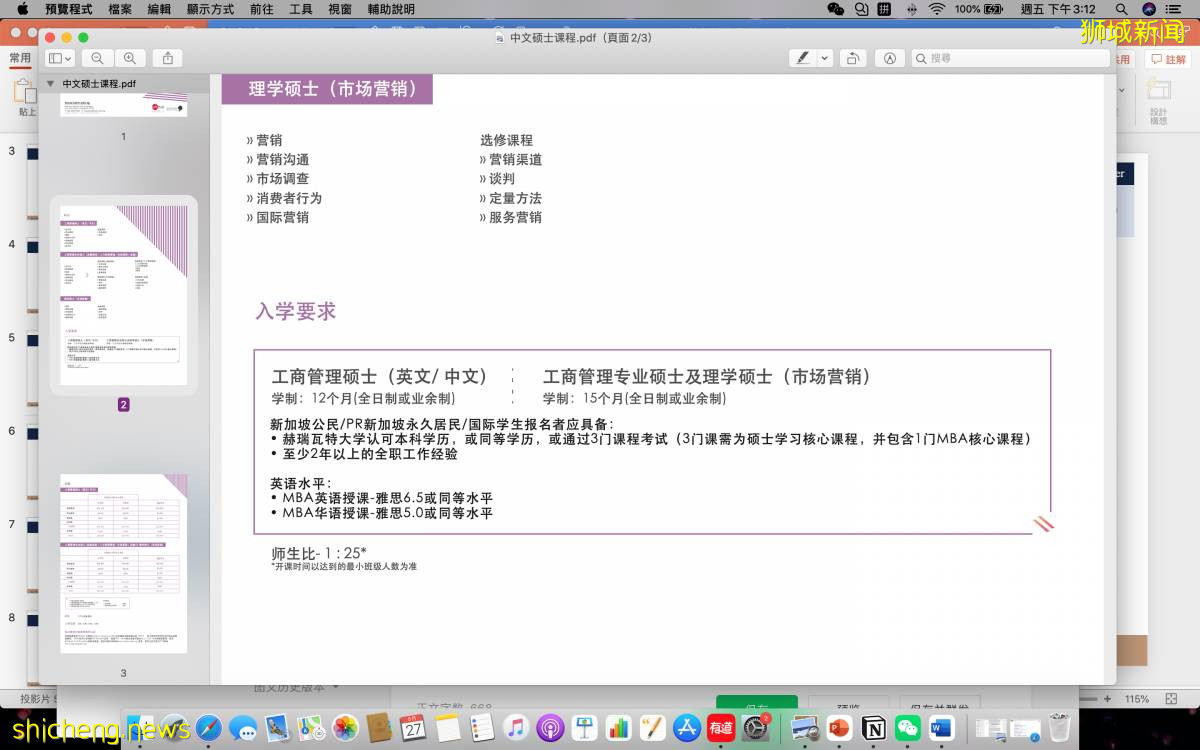Select the zoom in icon in Preview toolbar
Screen dimensions: 1200x750
[130, 58]
